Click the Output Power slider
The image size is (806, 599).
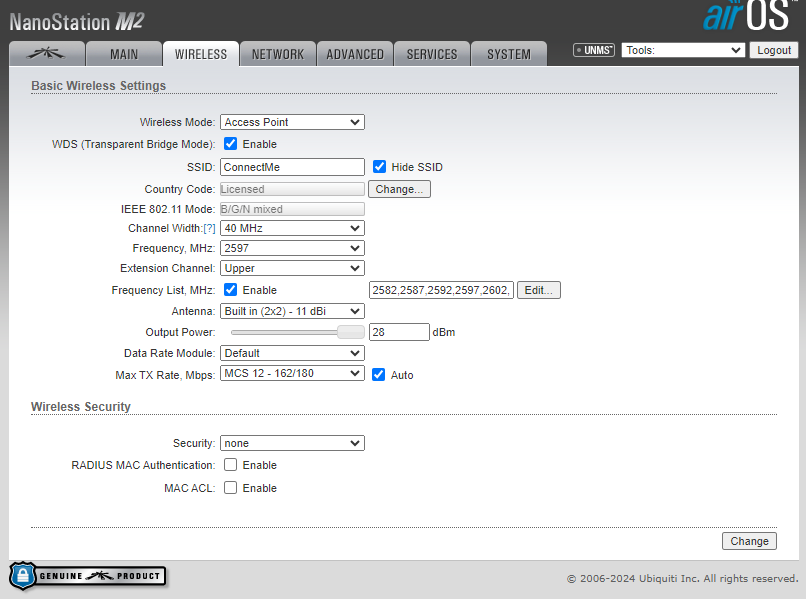297,332
